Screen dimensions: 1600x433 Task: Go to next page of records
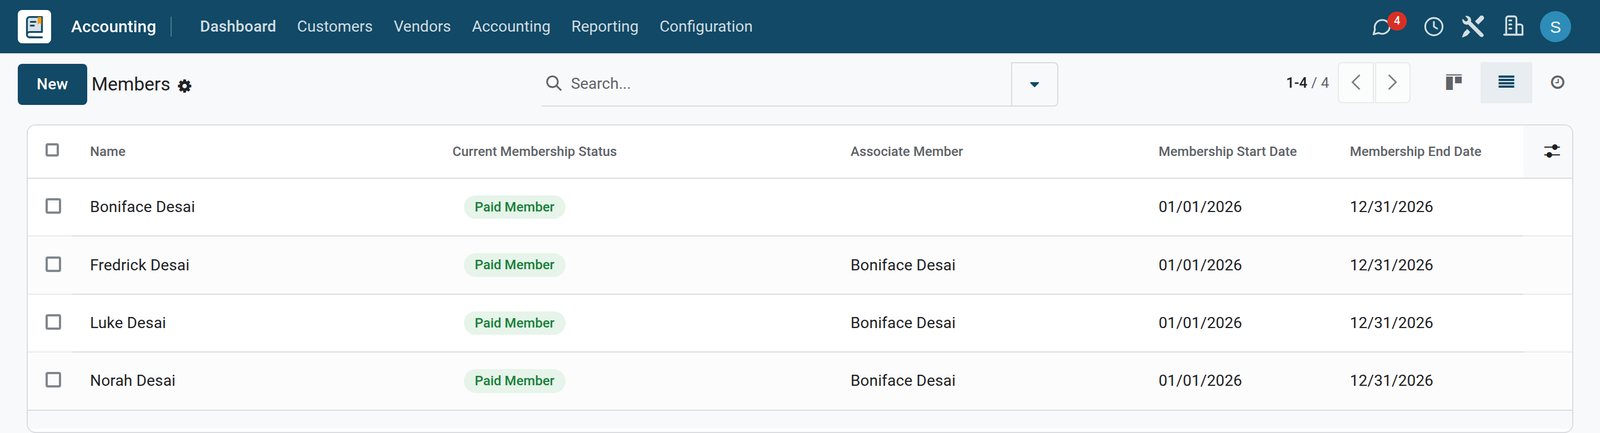point(1392,83)
